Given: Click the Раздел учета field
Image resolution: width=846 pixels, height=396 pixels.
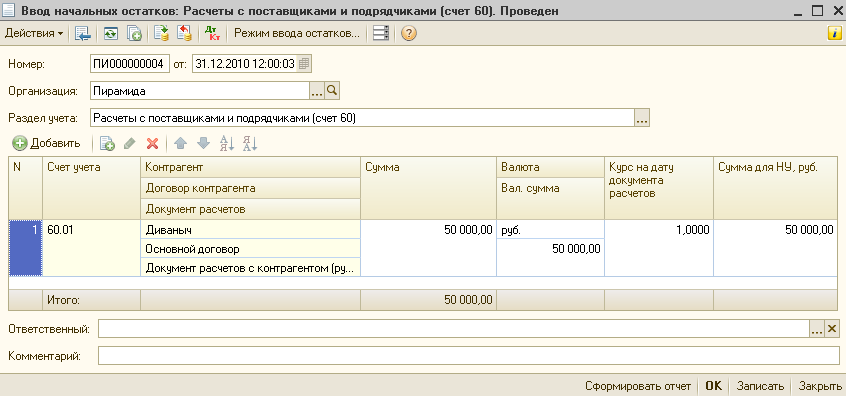Looking at the screenshot, I should click(x=362, y=118).
